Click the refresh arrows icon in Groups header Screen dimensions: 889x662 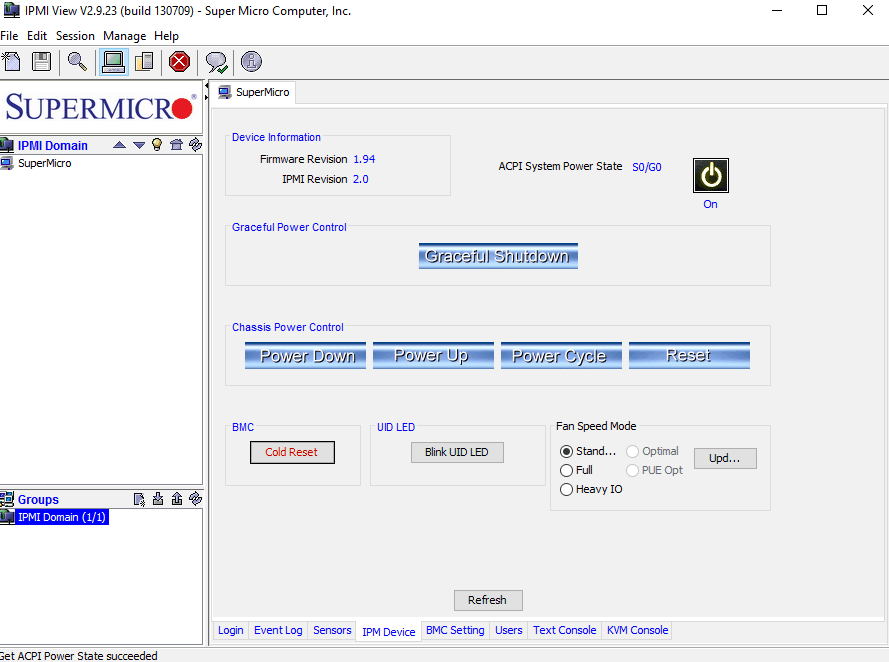(x=196, y=499)
